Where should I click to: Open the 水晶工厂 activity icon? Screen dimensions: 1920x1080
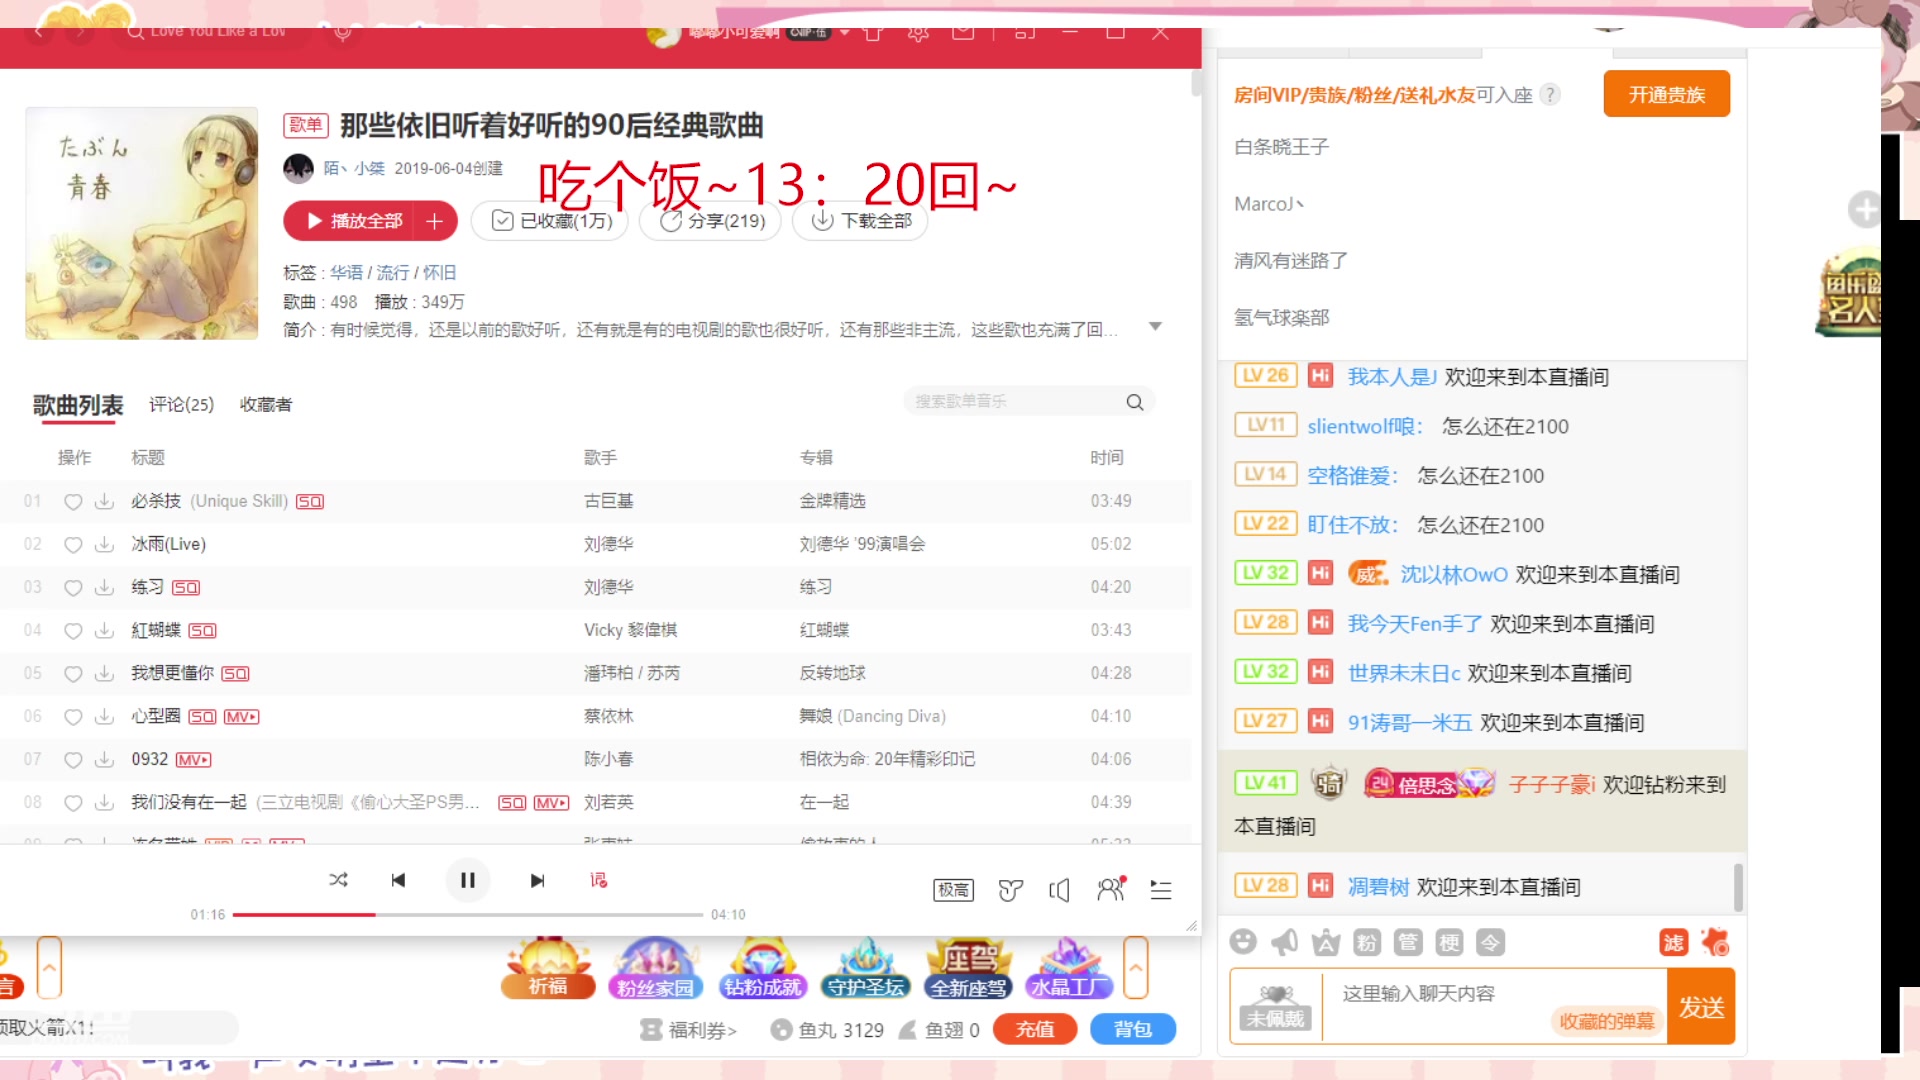pyautogui.click(x=1069, y=968)
